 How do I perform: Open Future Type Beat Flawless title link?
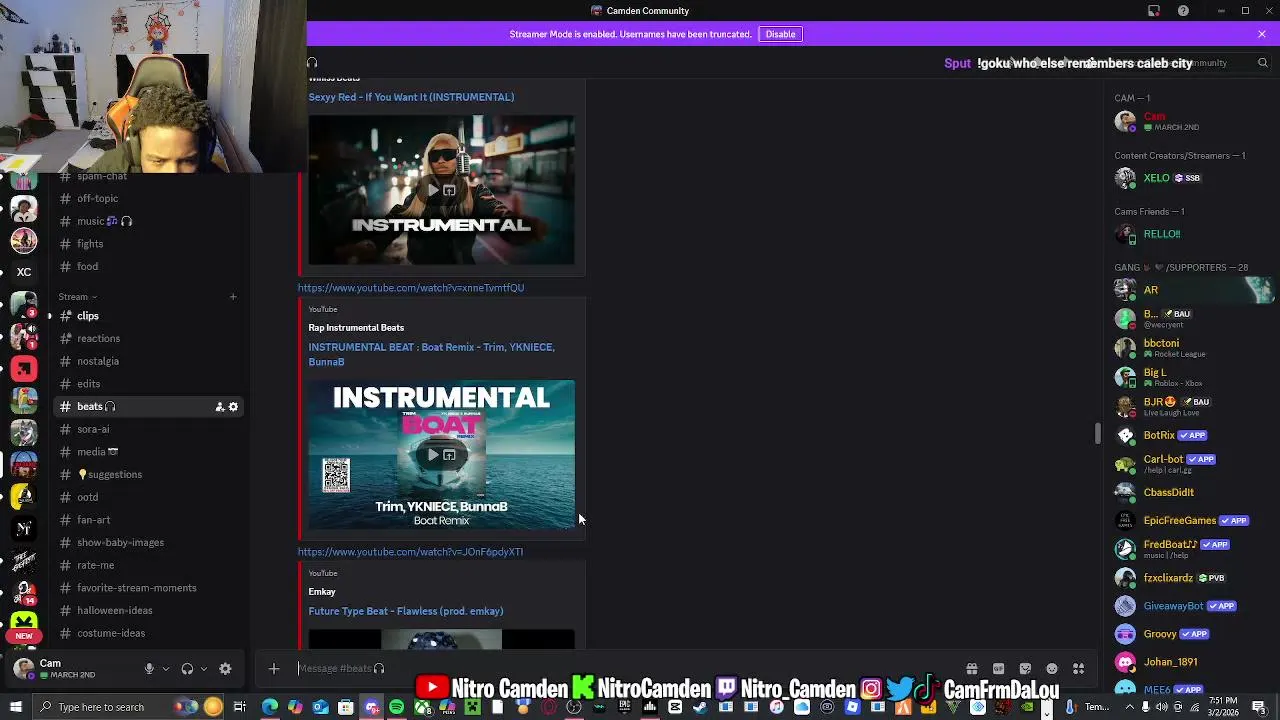coord(405,611)
